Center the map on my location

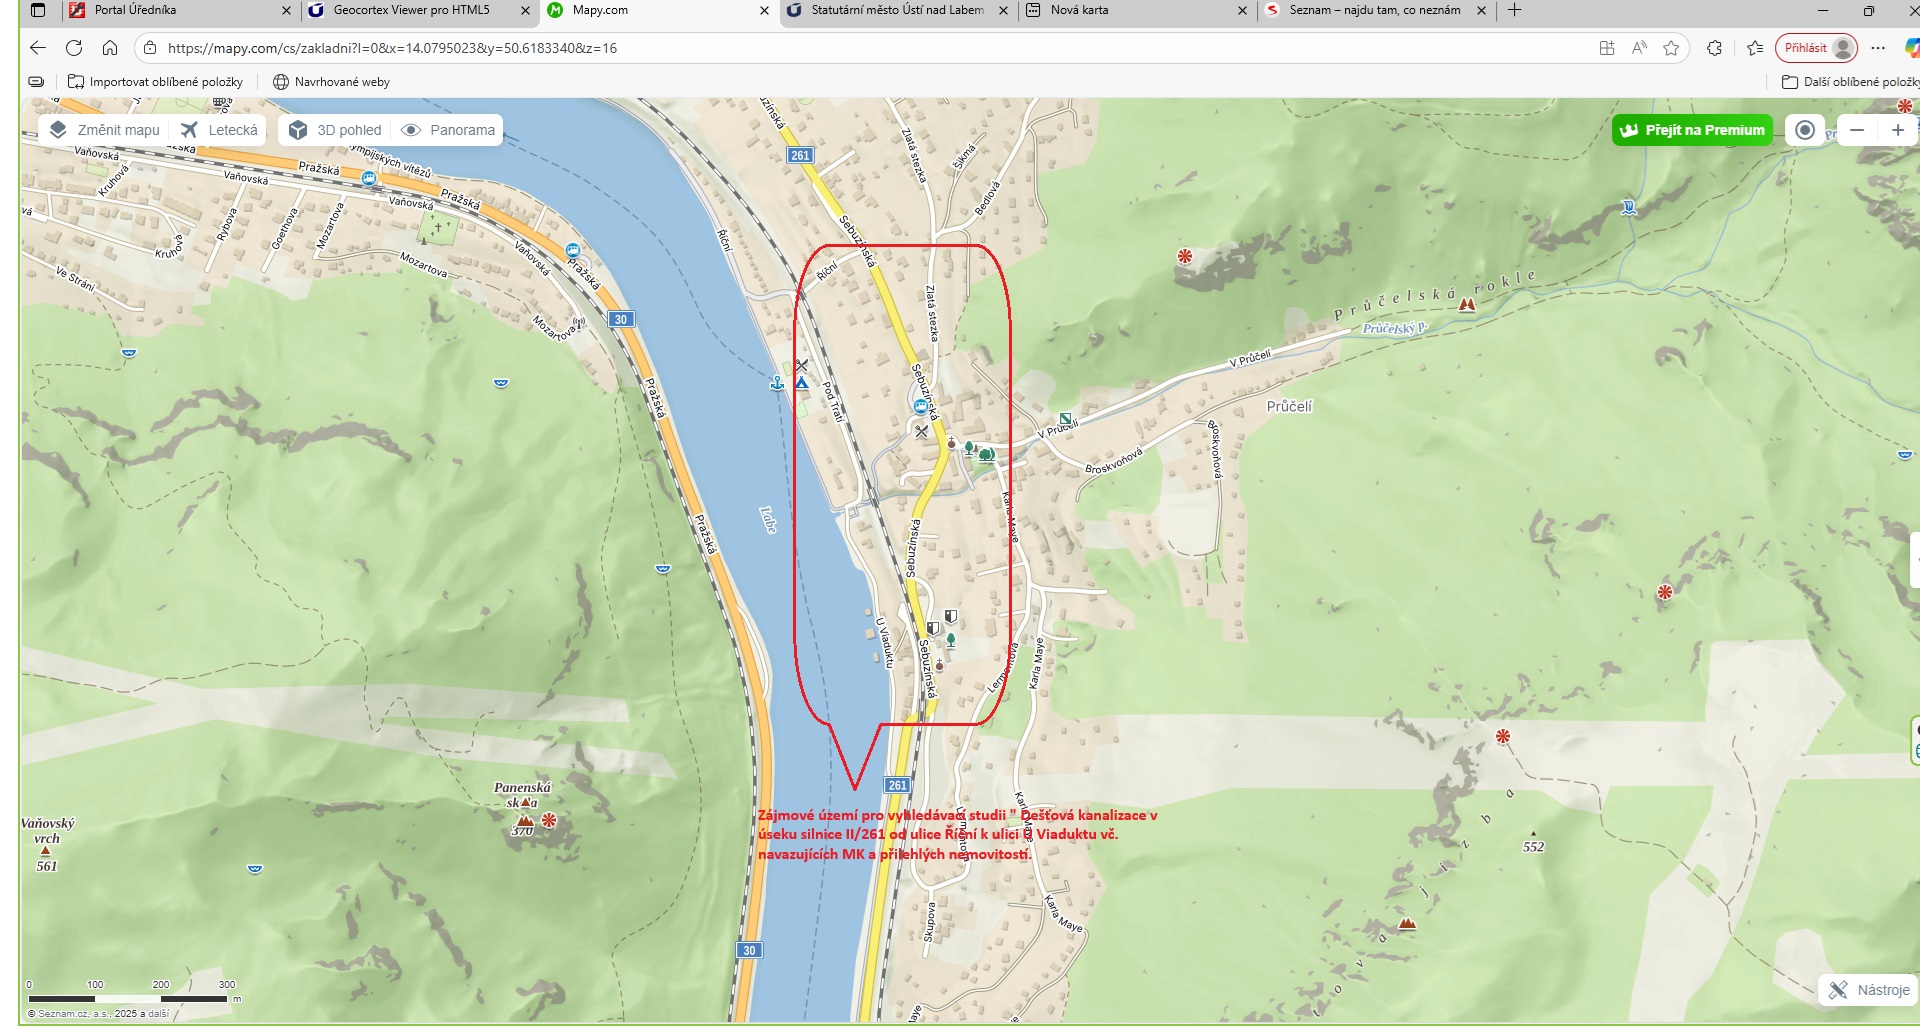[x=1805, y=130]
